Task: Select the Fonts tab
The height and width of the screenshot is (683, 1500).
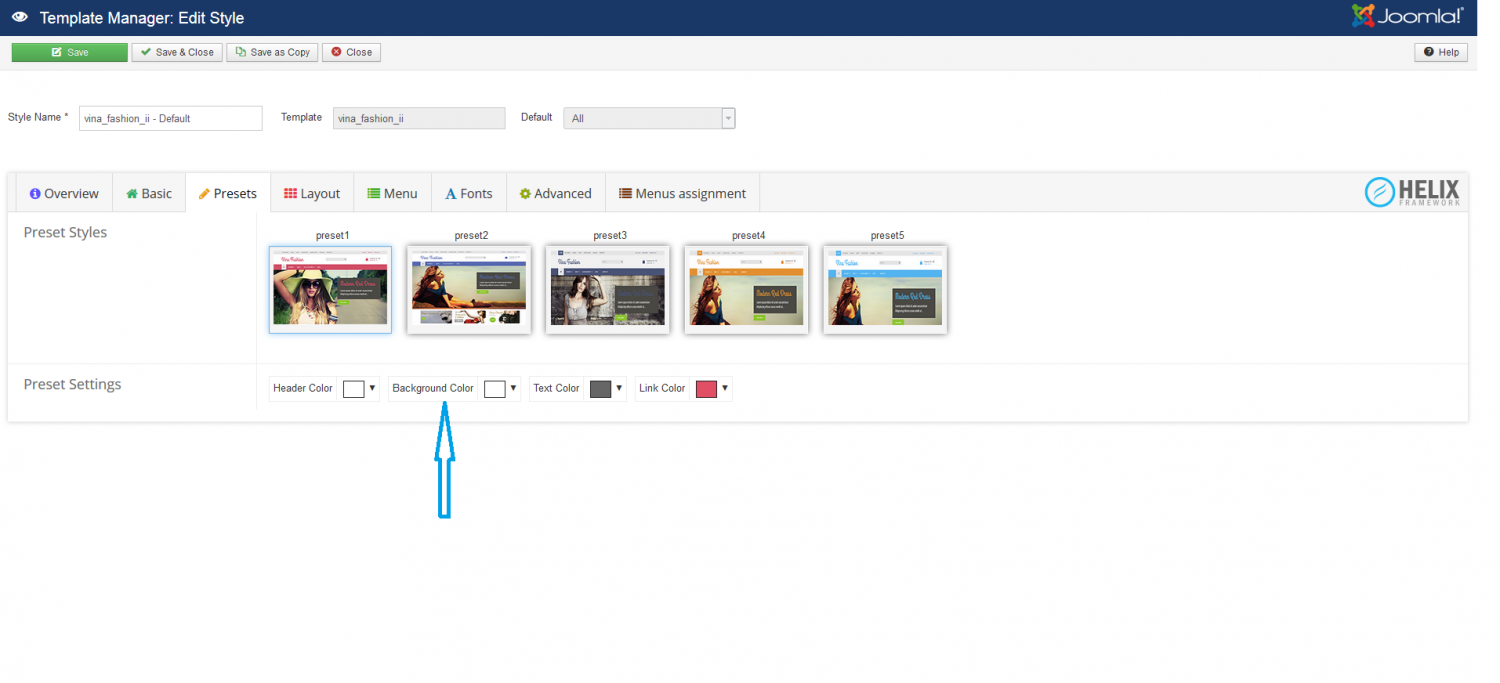Action: click(469, 193)
